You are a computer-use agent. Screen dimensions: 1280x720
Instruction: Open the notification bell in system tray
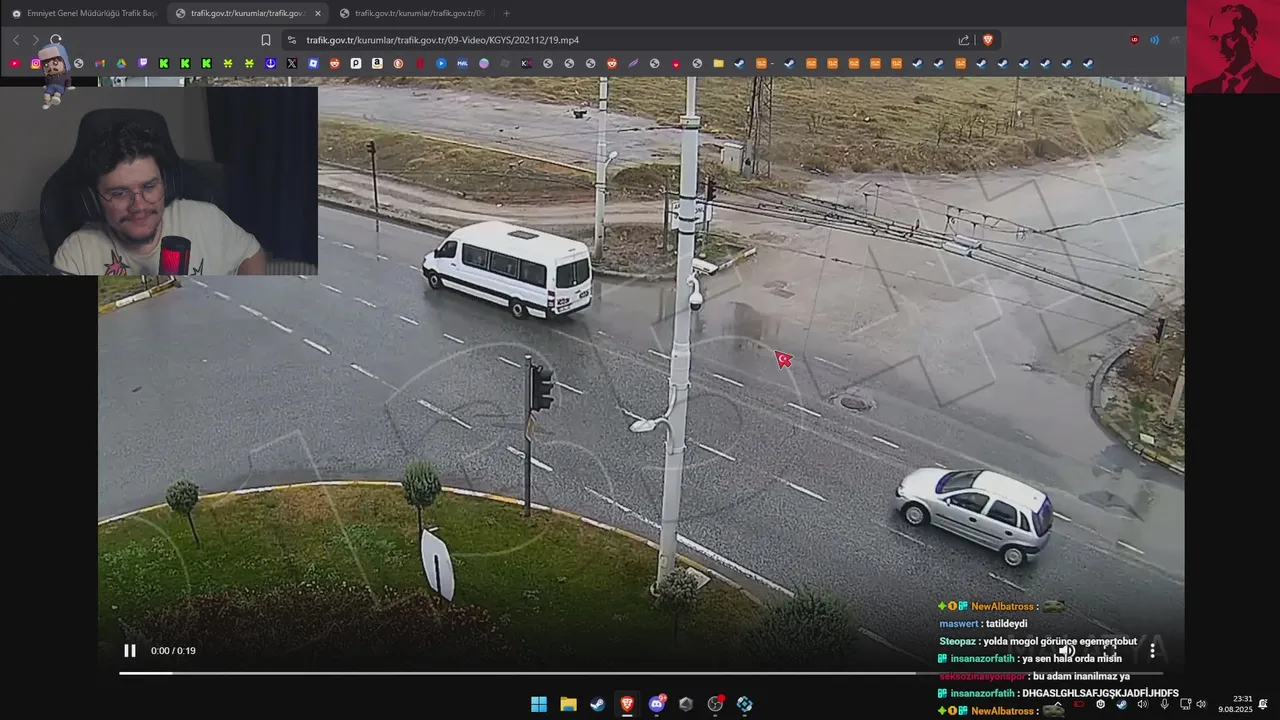[1264, 704]
